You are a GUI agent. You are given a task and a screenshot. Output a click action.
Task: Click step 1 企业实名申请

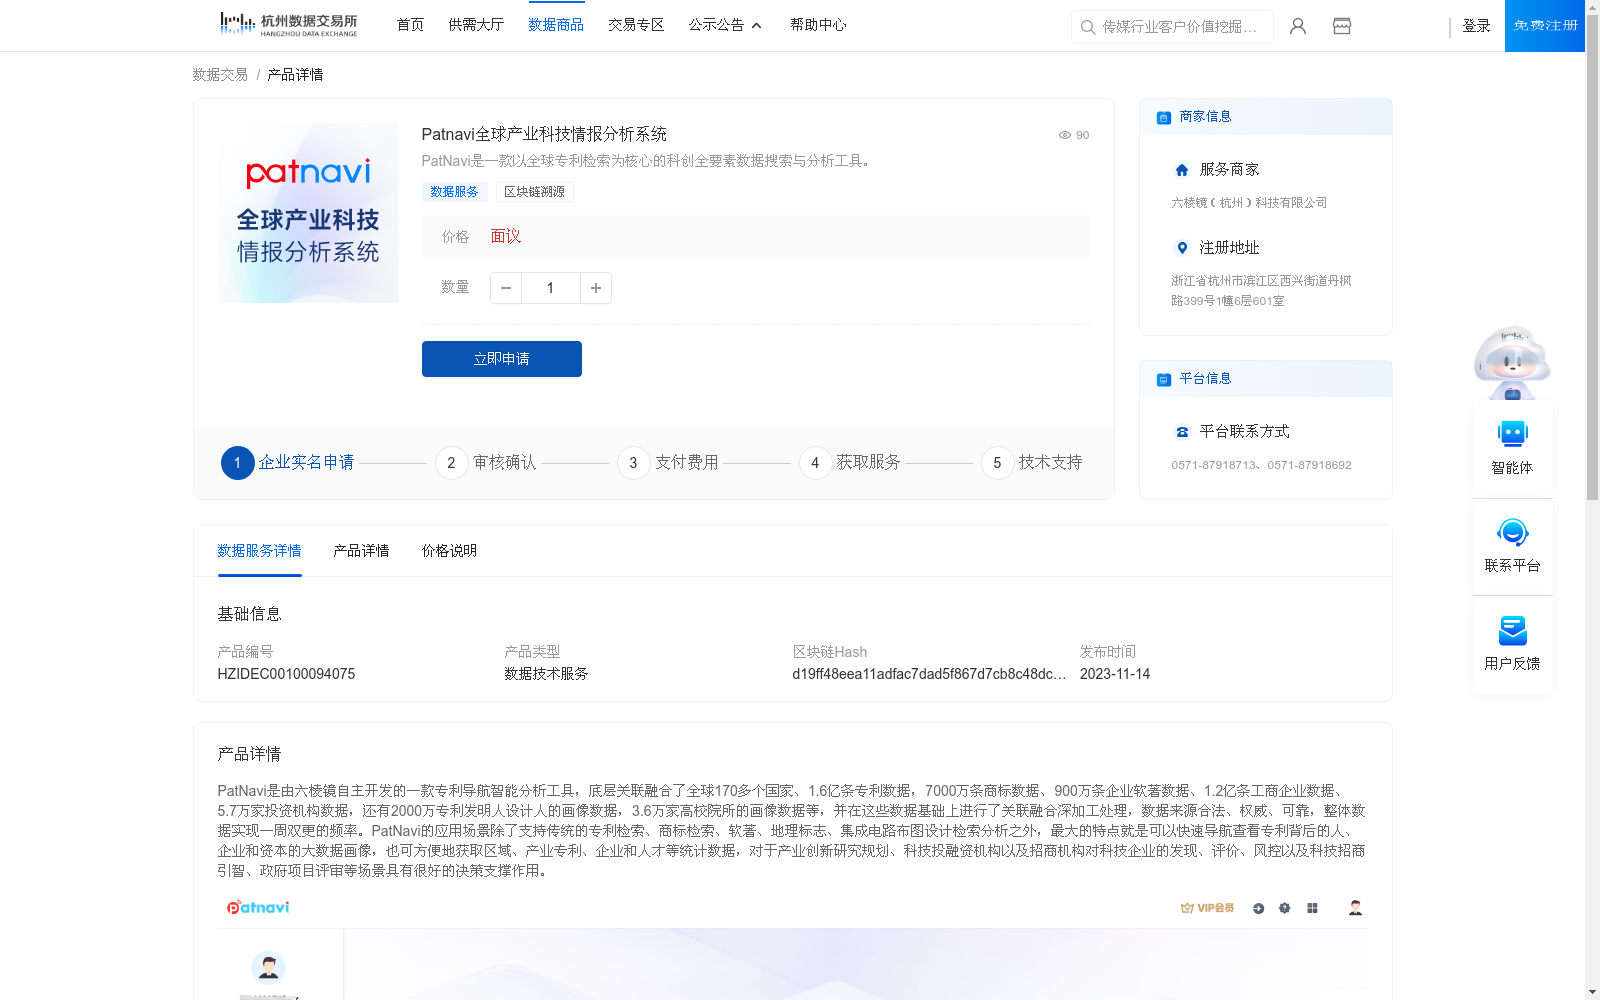click(x=288, y=463)
